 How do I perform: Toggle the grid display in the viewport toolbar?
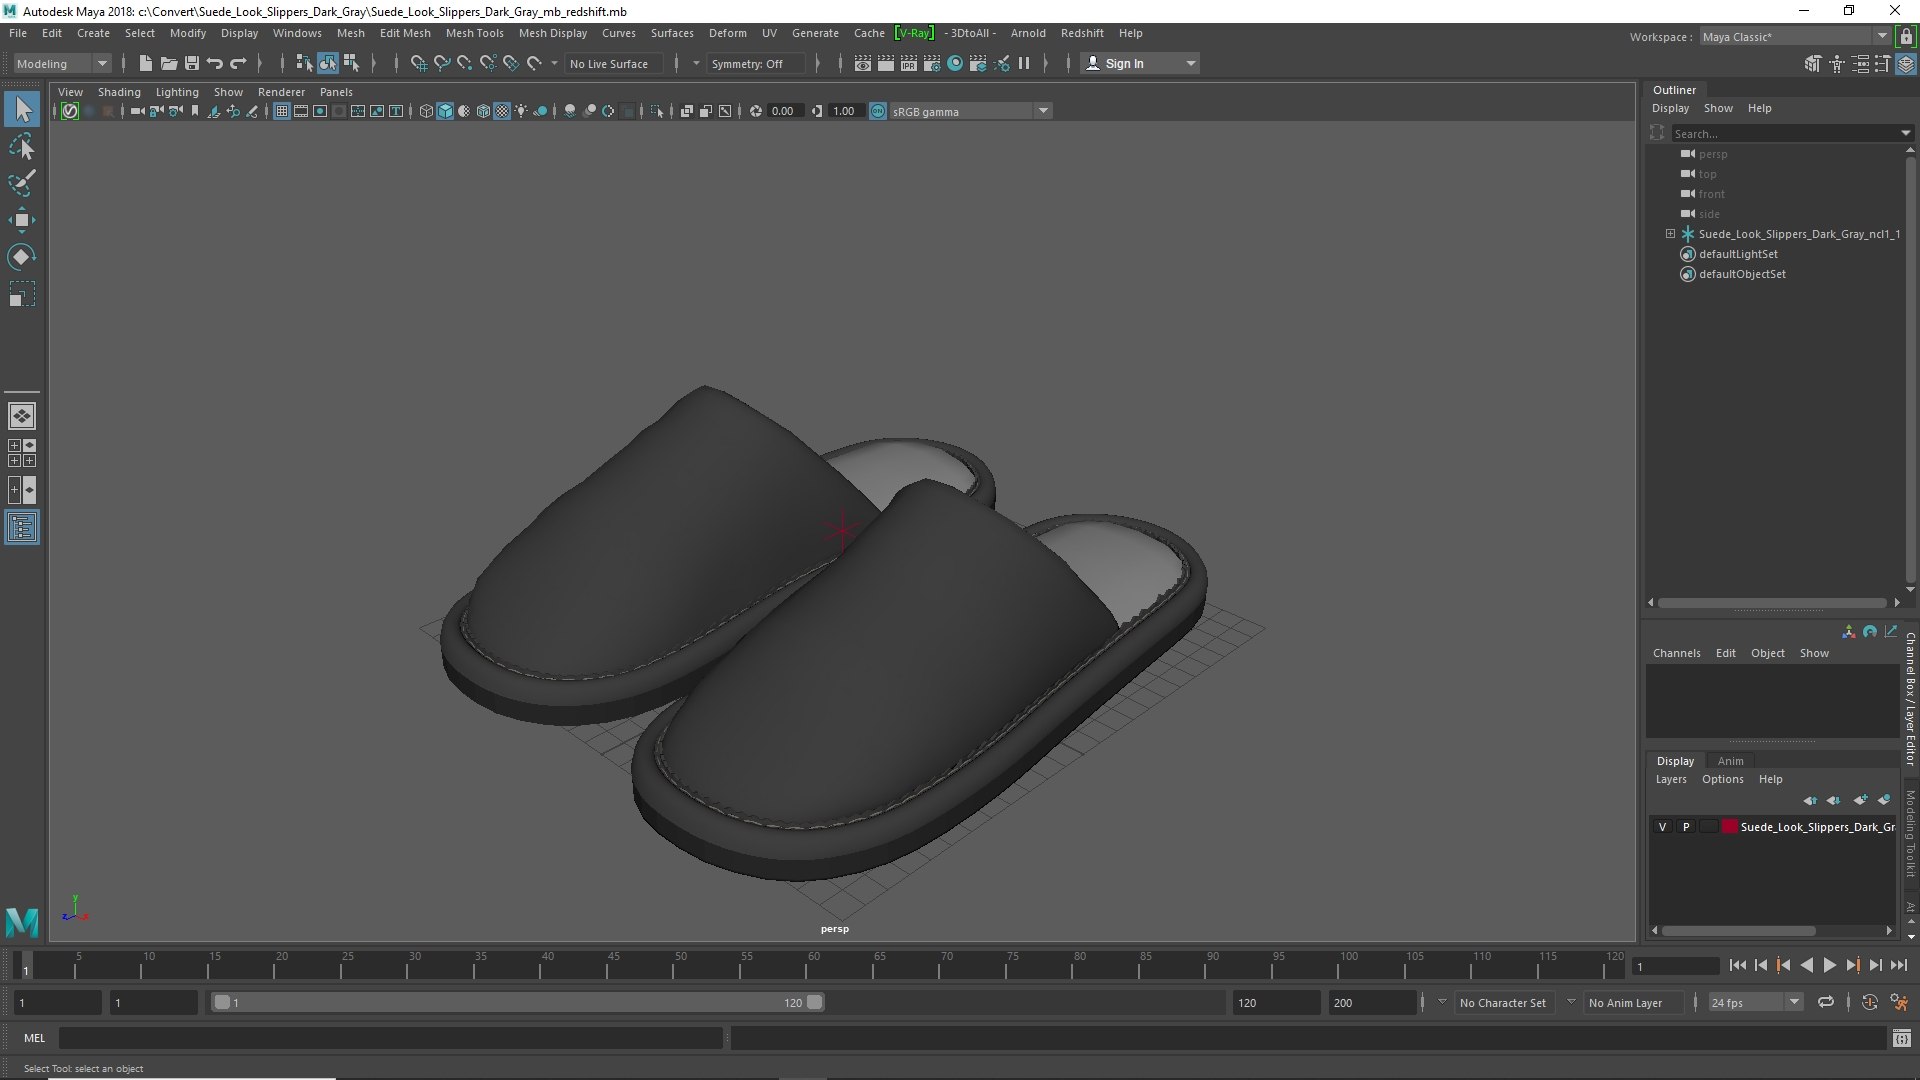pyautogui.click(x=282, y=111)
